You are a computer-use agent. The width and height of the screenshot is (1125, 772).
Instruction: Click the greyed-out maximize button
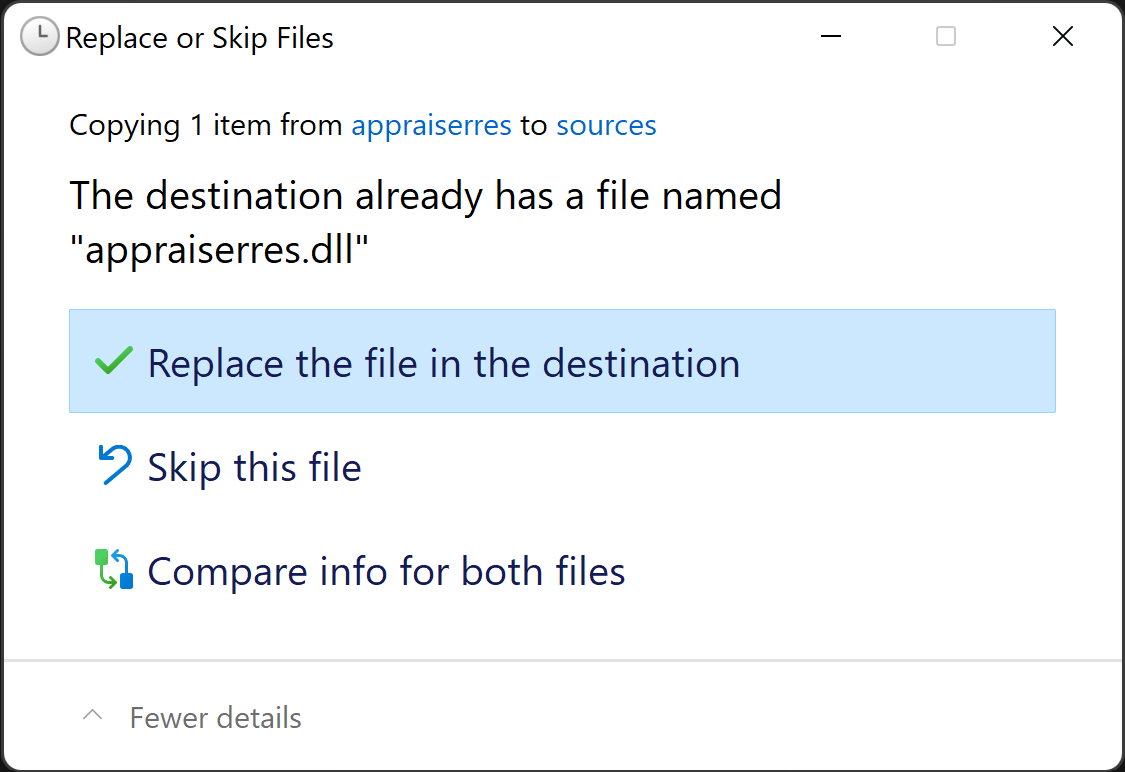point(945,37)
